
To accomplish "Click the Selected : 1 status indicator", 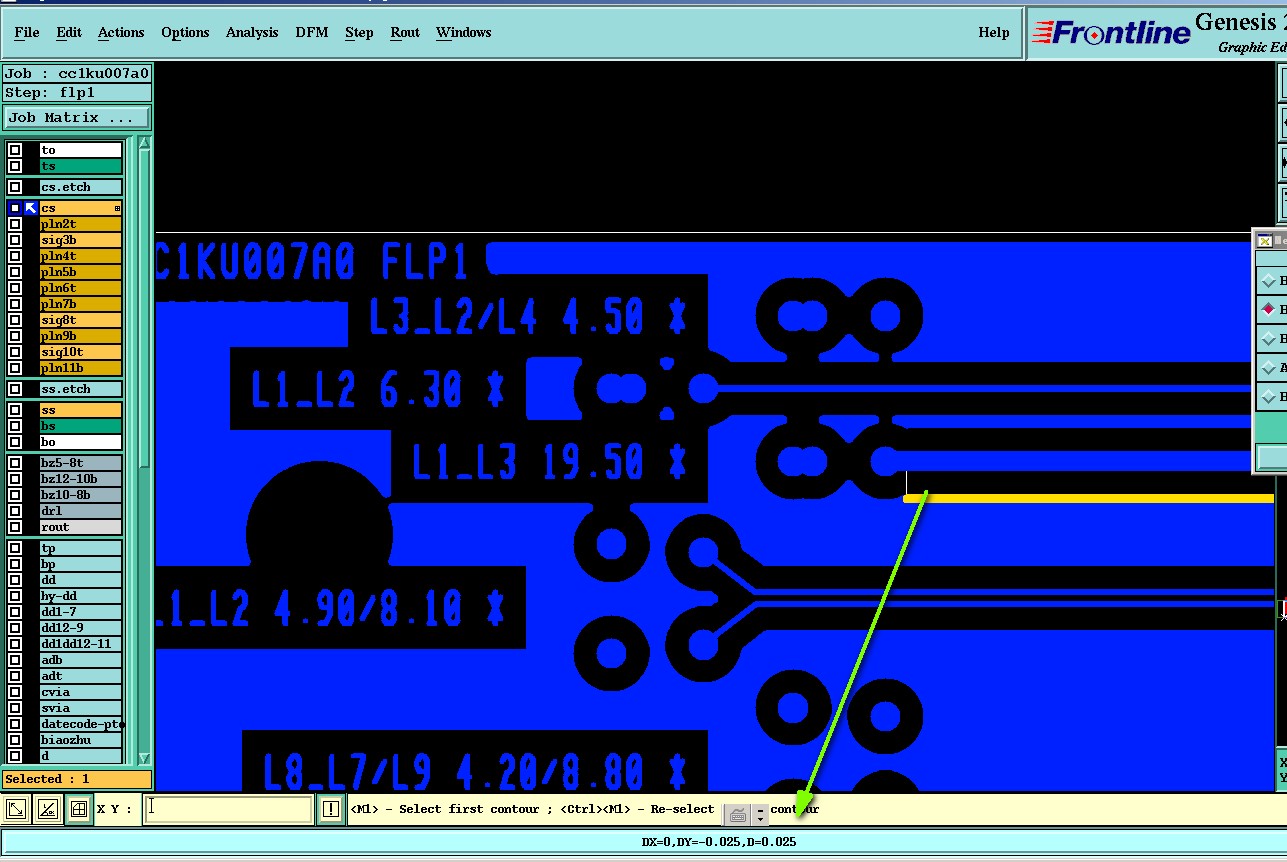I will tap(77, 779).
